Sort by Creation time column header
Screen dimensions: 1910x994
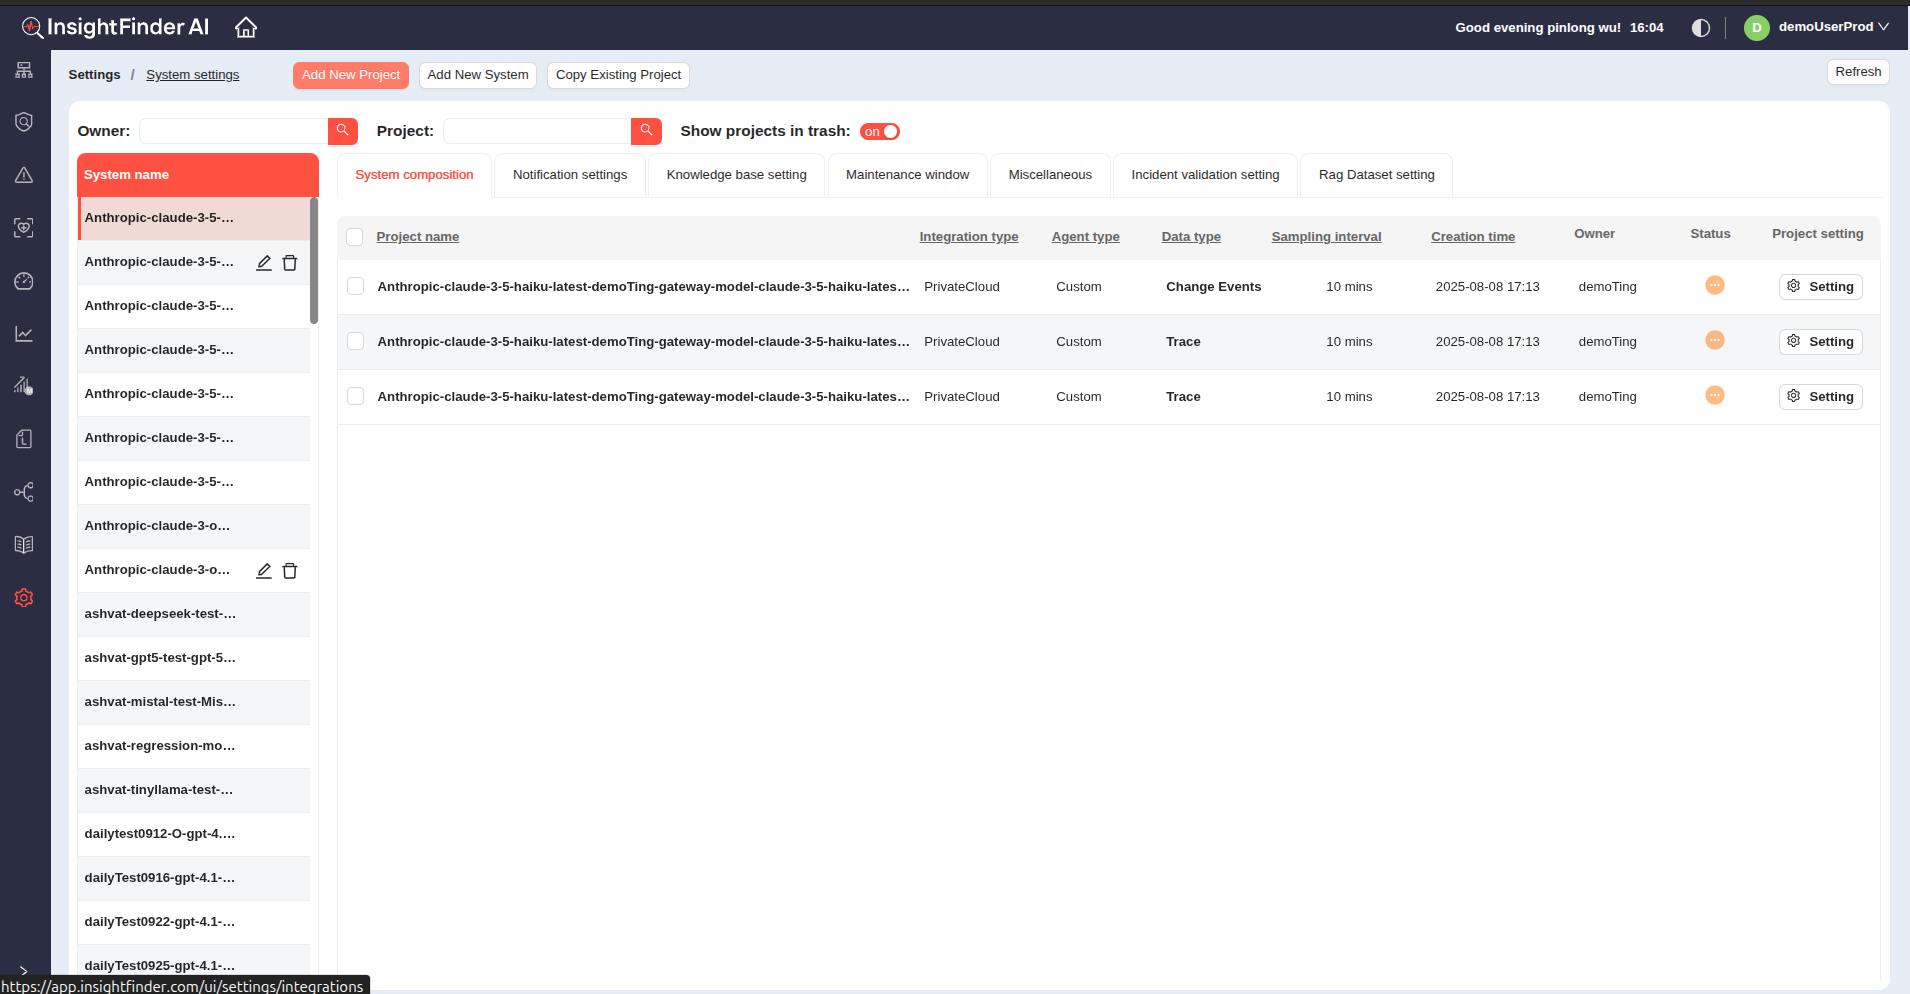click(1472, 237)
